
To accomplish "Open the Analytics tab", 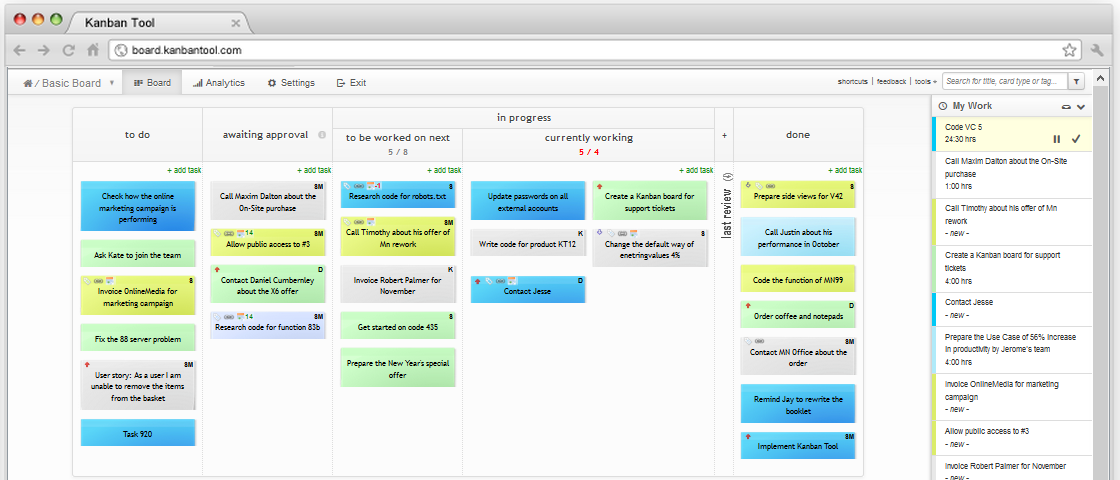I will click(219, 83).
